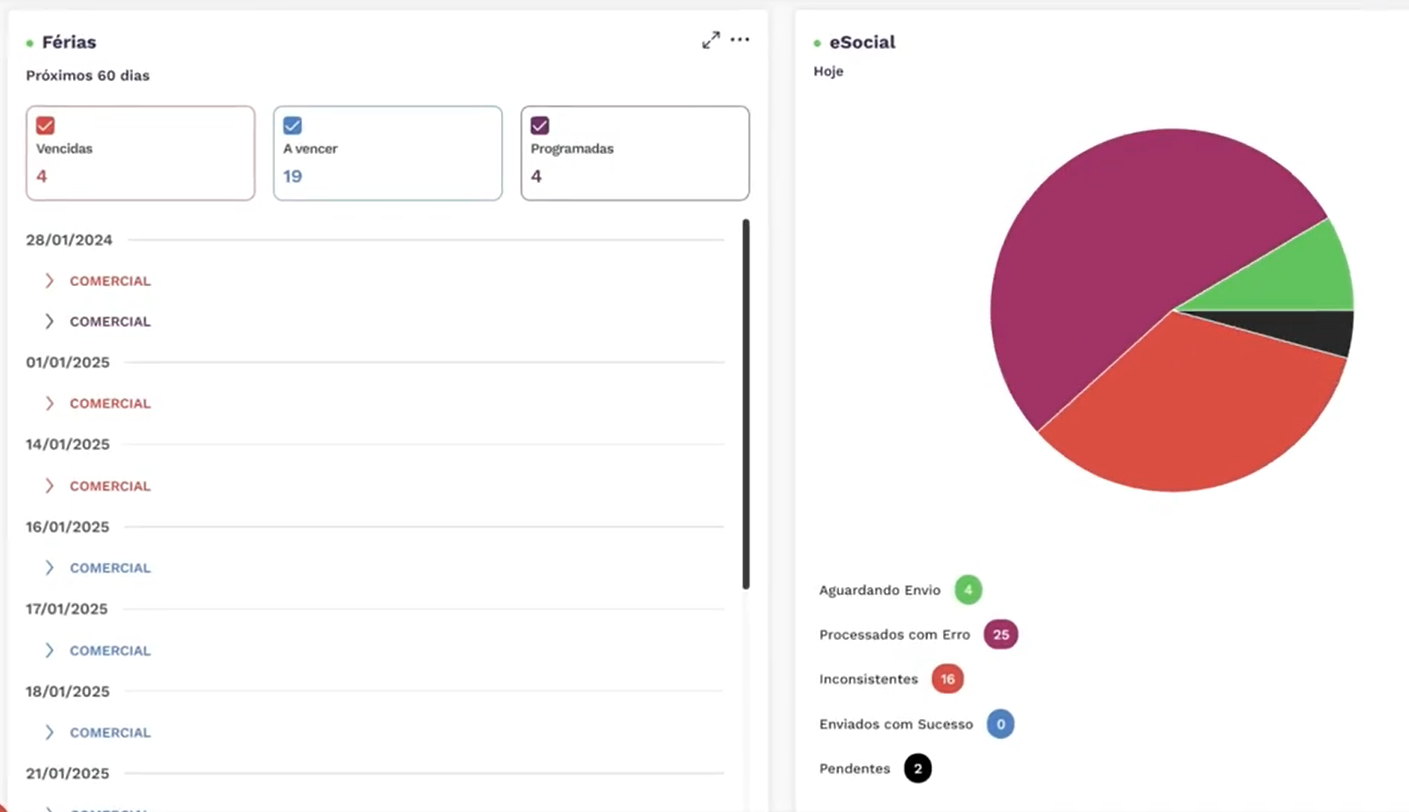Uncheck the Vencidas filter checkbox
The height and width of the screenshot is (812, 1409).
click(45, 125)
